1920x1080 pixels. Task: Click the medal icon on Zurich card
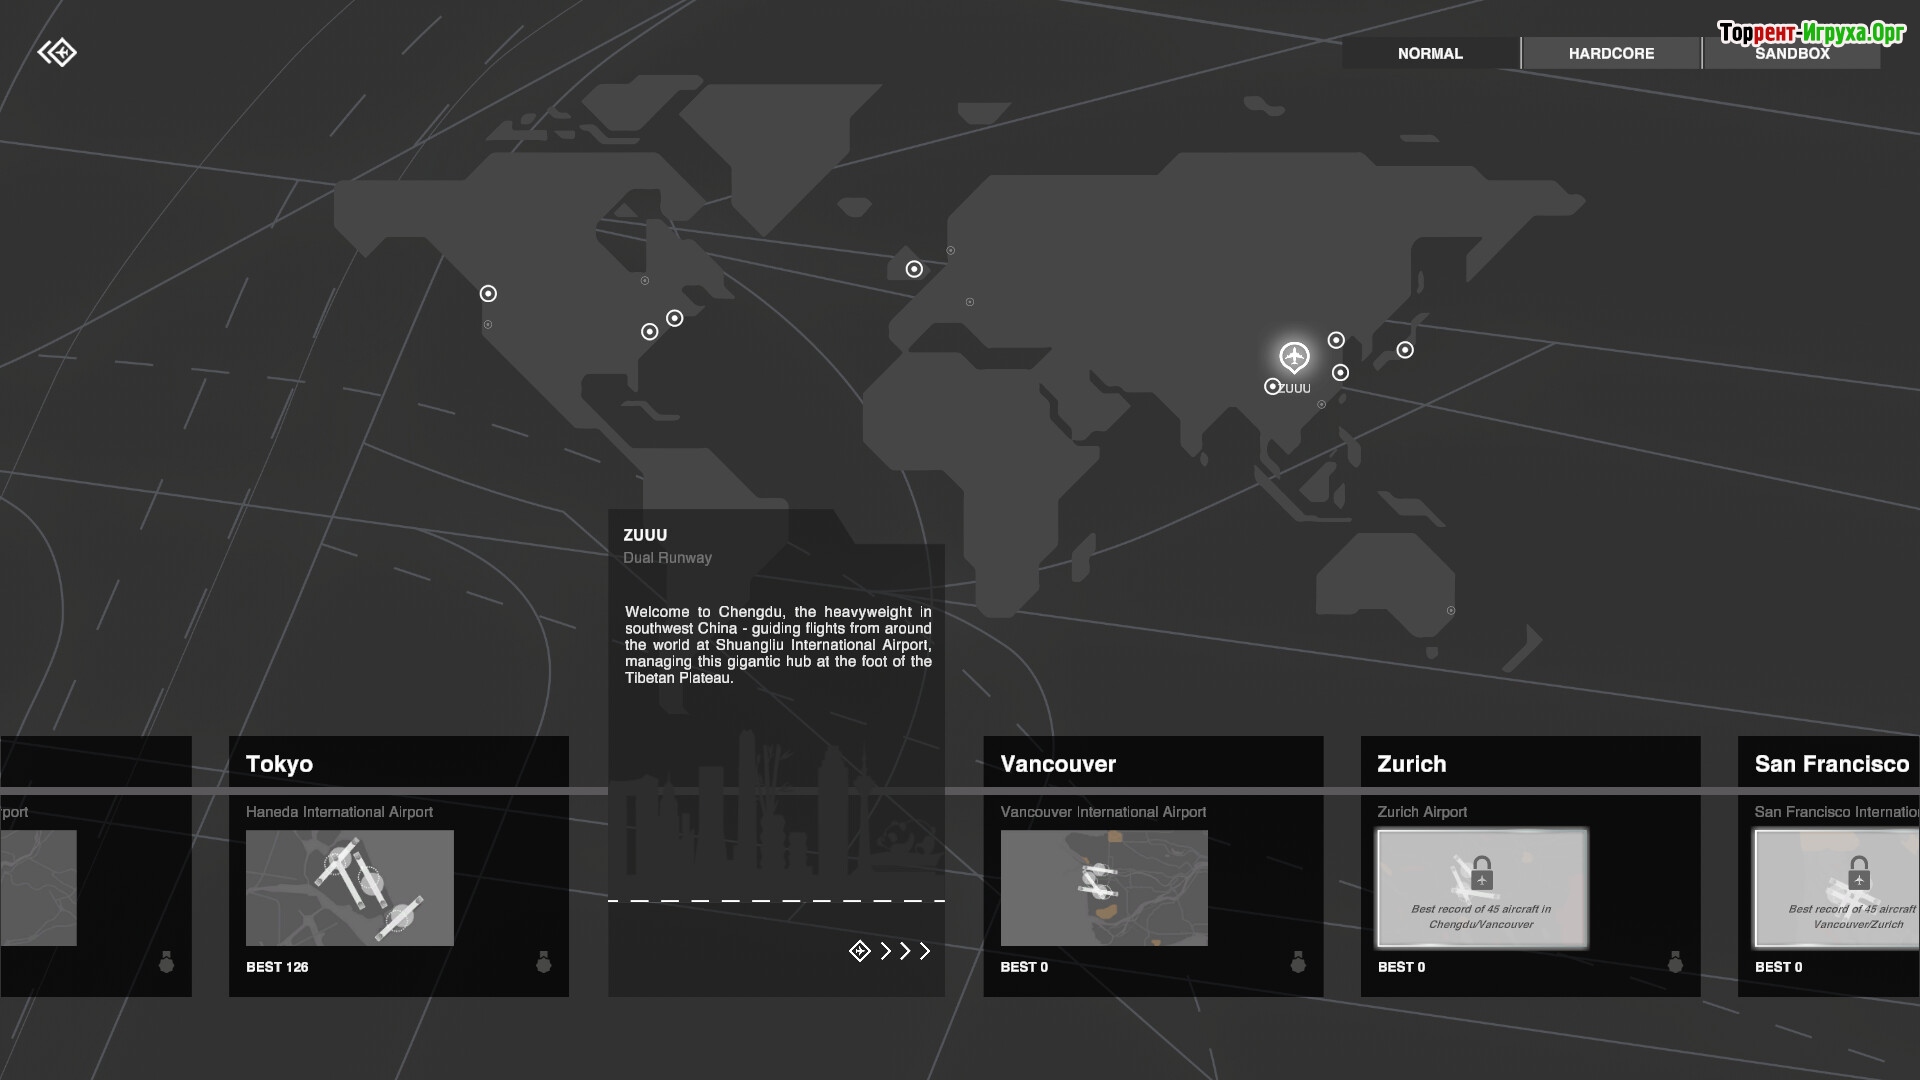[x=1676, y=963]
